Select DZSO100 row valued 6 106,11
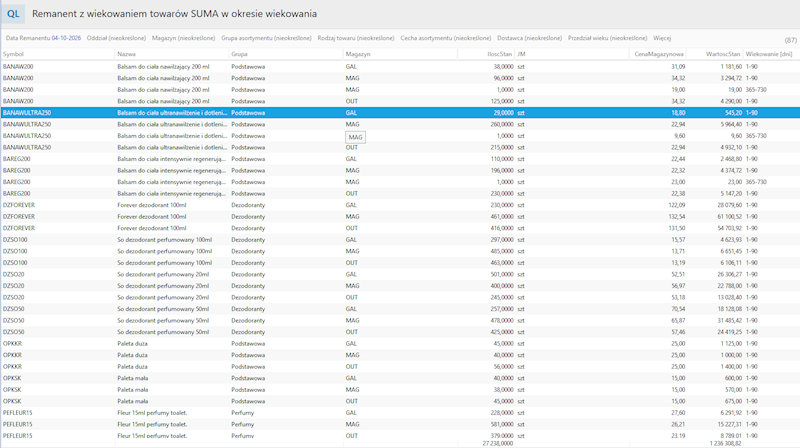This screenshot has width=800, height=448. [400, 263]
